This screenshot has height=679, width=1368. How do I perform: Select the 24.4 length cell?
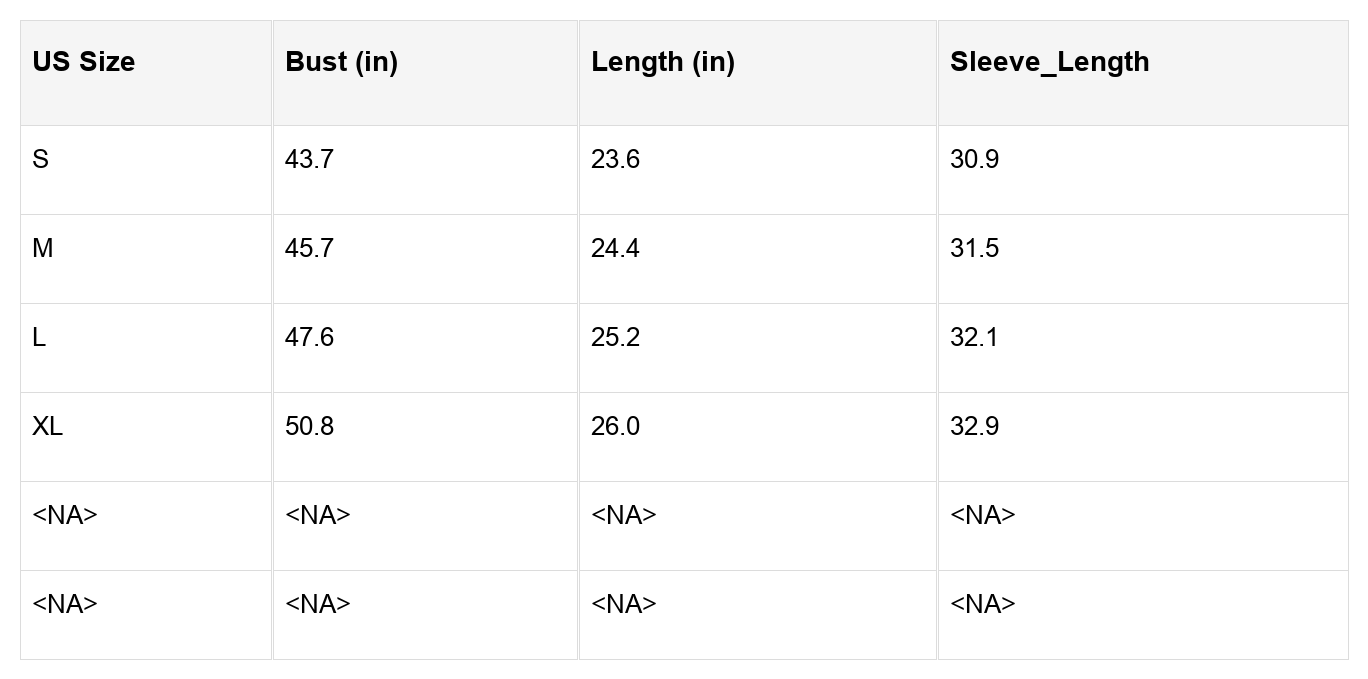[x=615, y=249]
